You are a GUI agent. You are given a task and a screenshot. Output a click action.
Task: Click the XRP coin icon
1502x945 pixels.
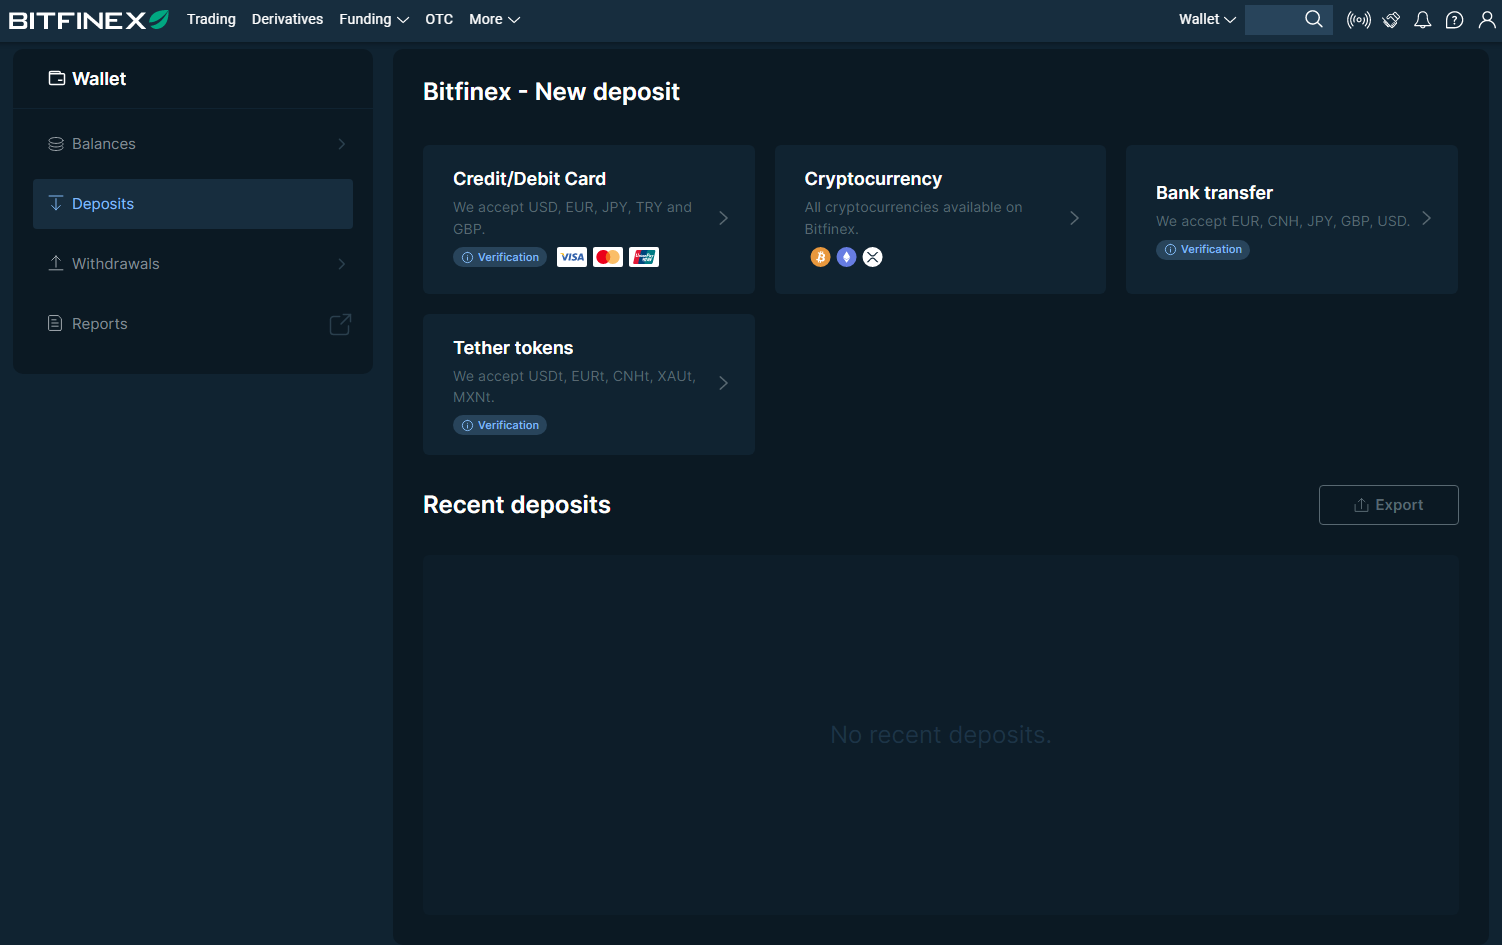[873, 257]
